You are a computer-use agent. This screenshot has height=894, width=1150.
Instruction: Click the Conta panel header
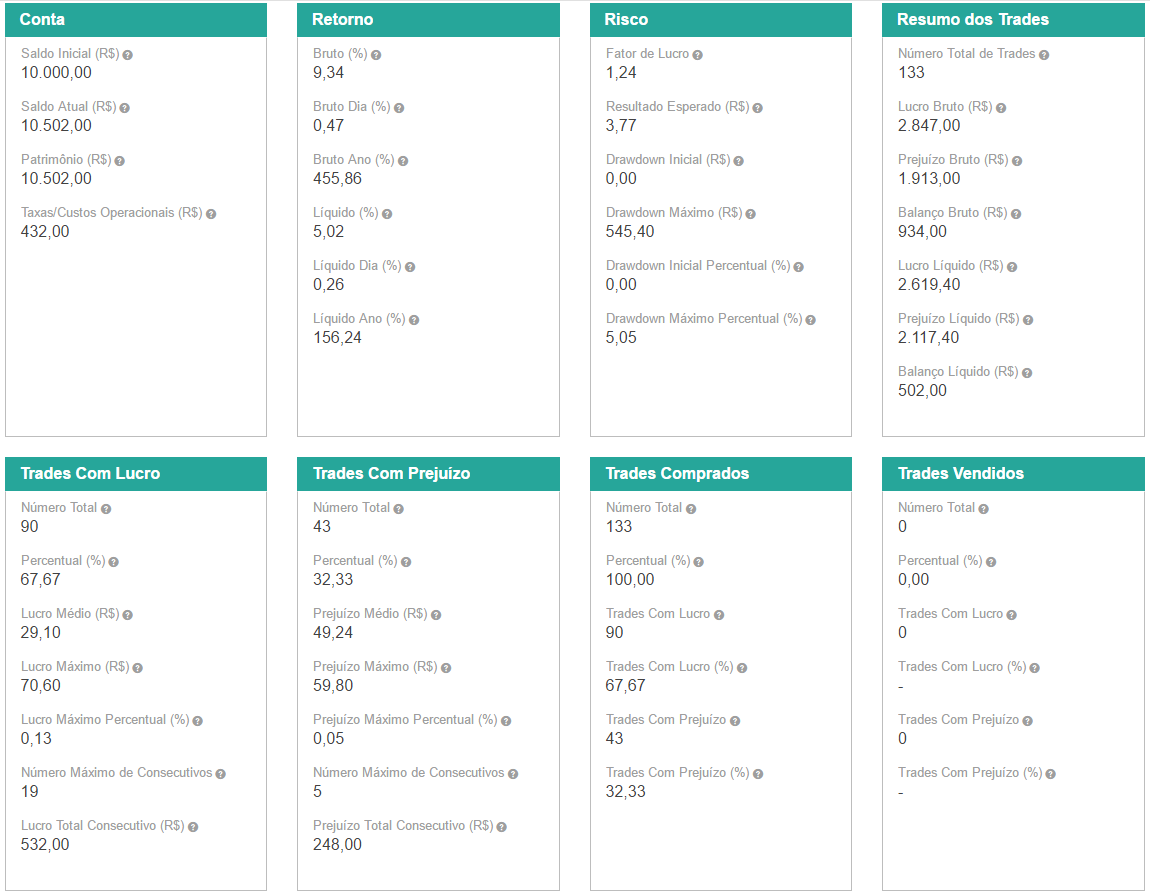(136, 20)
